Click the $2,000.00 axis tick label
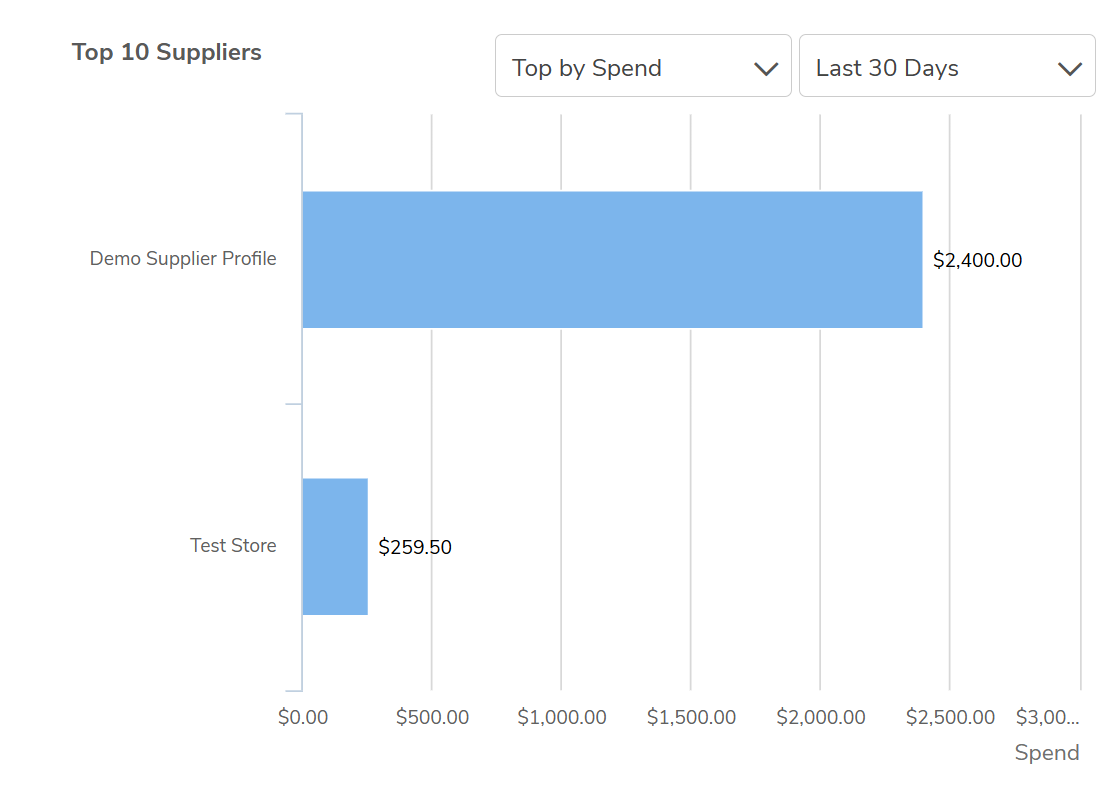The height and width of the screenshot is (790, 1116). pos(821,718)
